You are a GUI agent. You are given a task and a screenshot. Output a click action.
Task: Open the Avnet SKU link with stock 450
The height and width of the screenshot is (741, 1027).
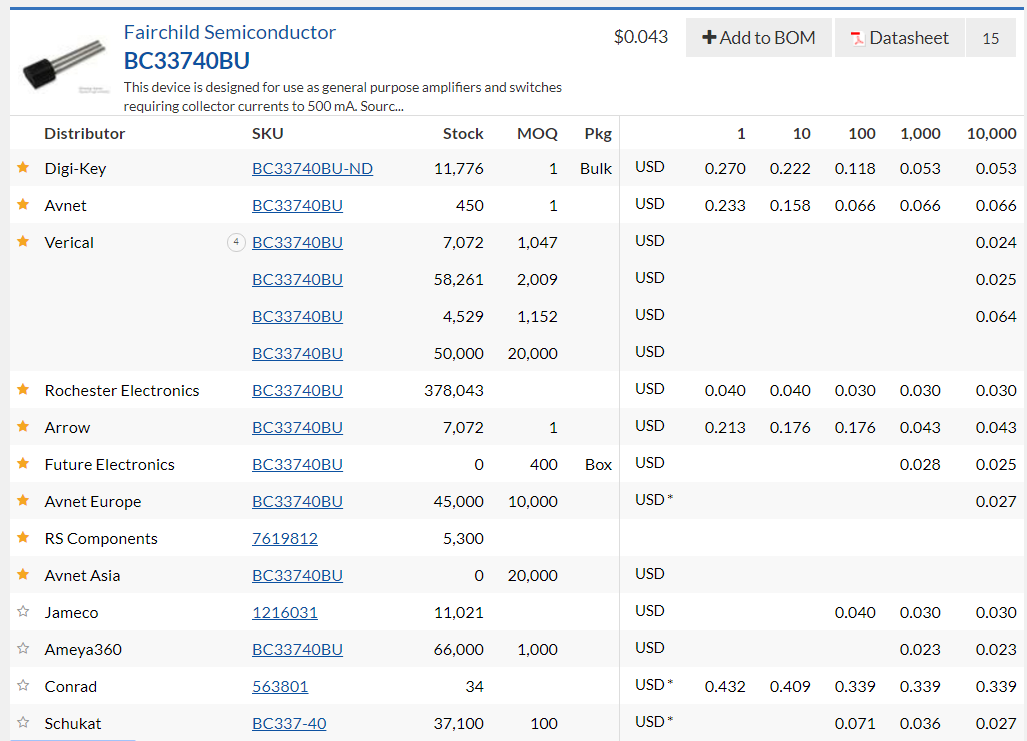(x=297, y=205)
